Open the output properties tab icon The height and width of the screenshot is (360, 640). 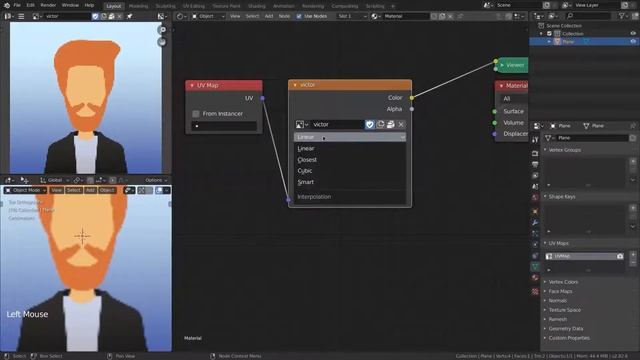[x=535, y=164]
